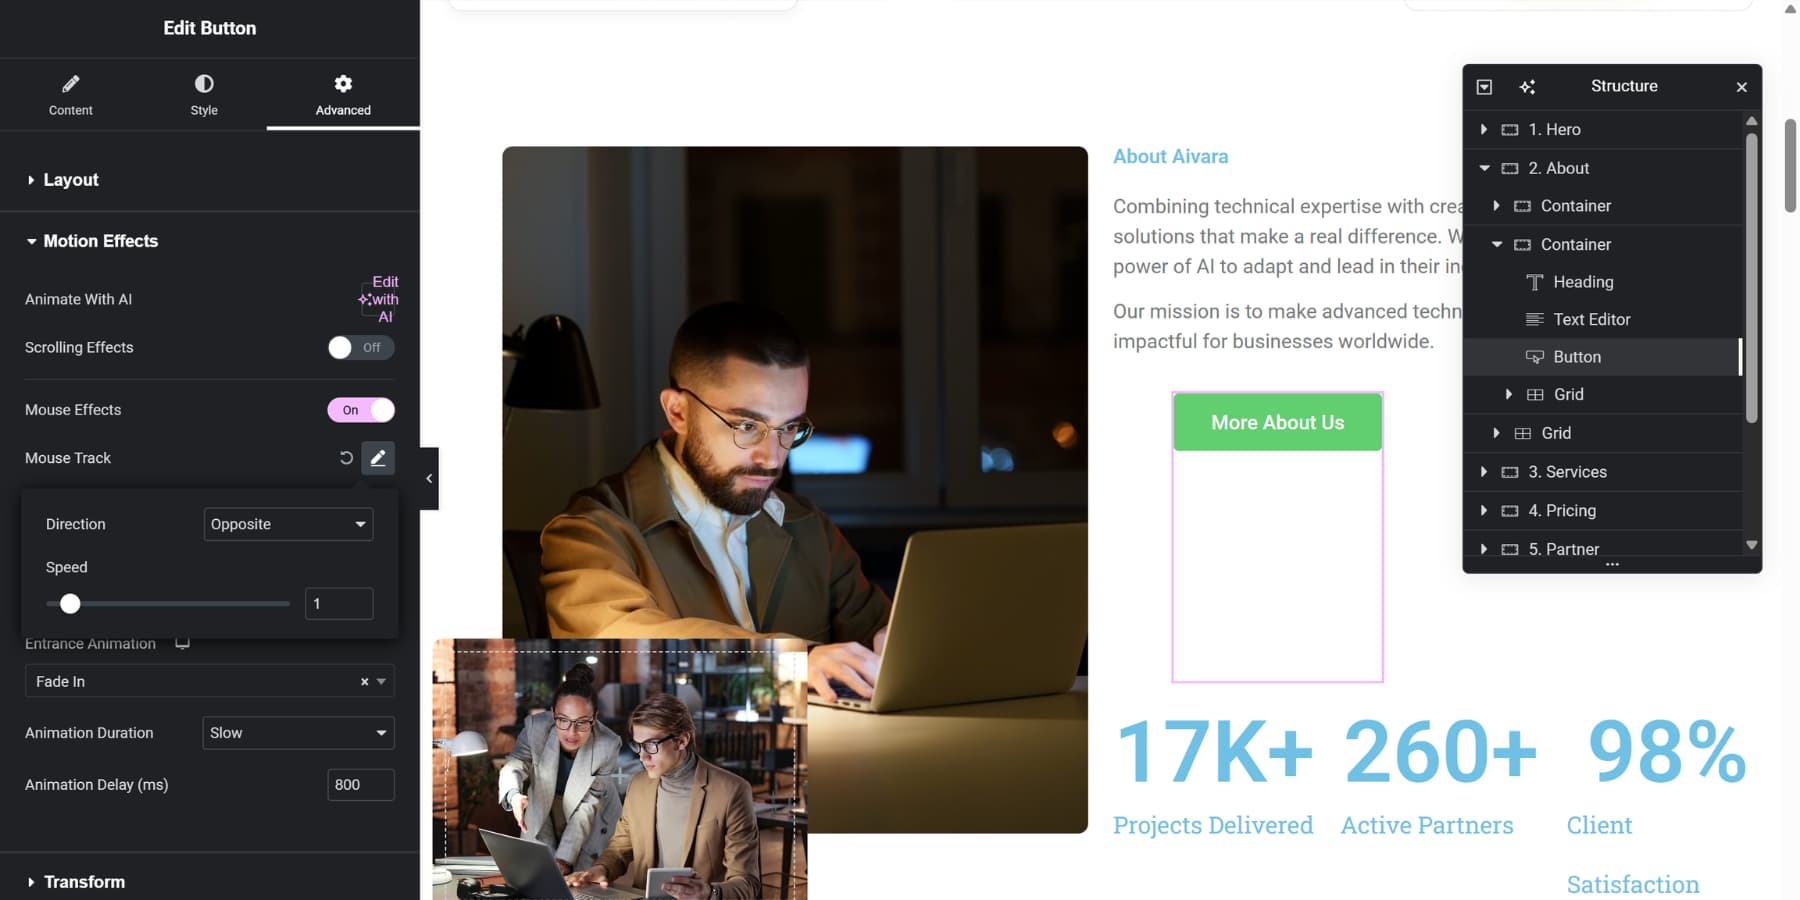
Task: Open the AI sparkle icon in Structure panel
Action: (1527, 87)
